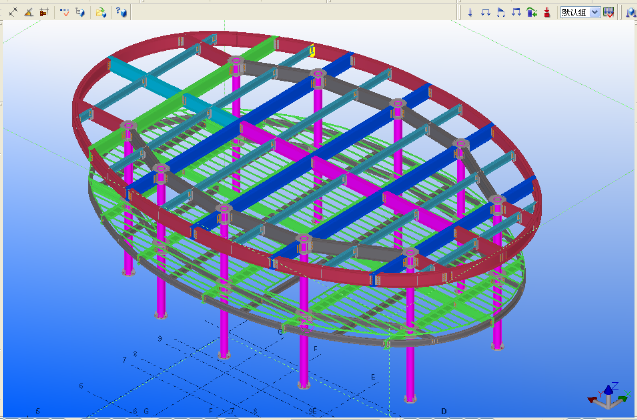
Task: Click the red flag icon in left toolbar
Action: point(43,12)
